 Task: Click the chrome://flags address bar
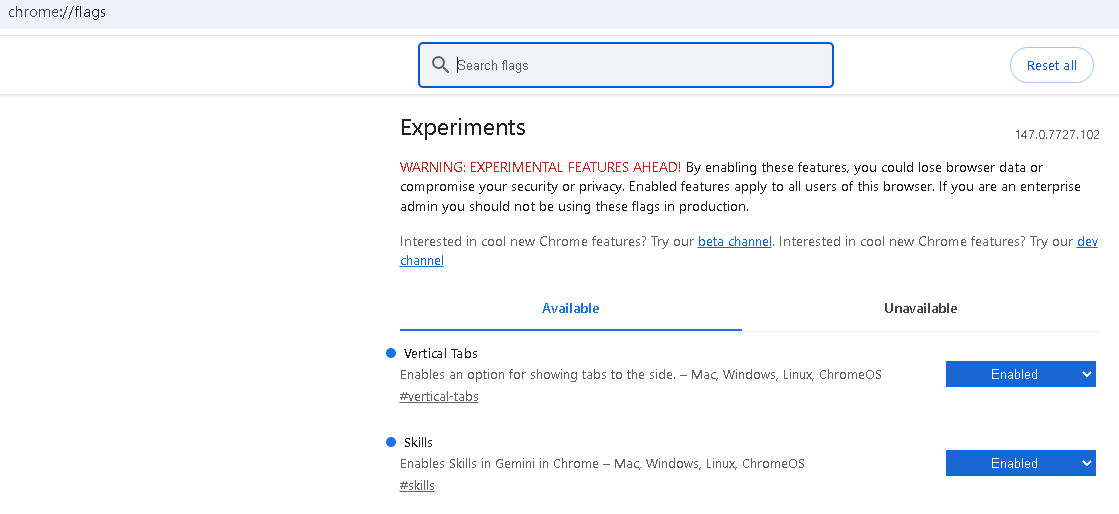click(57, 12)
